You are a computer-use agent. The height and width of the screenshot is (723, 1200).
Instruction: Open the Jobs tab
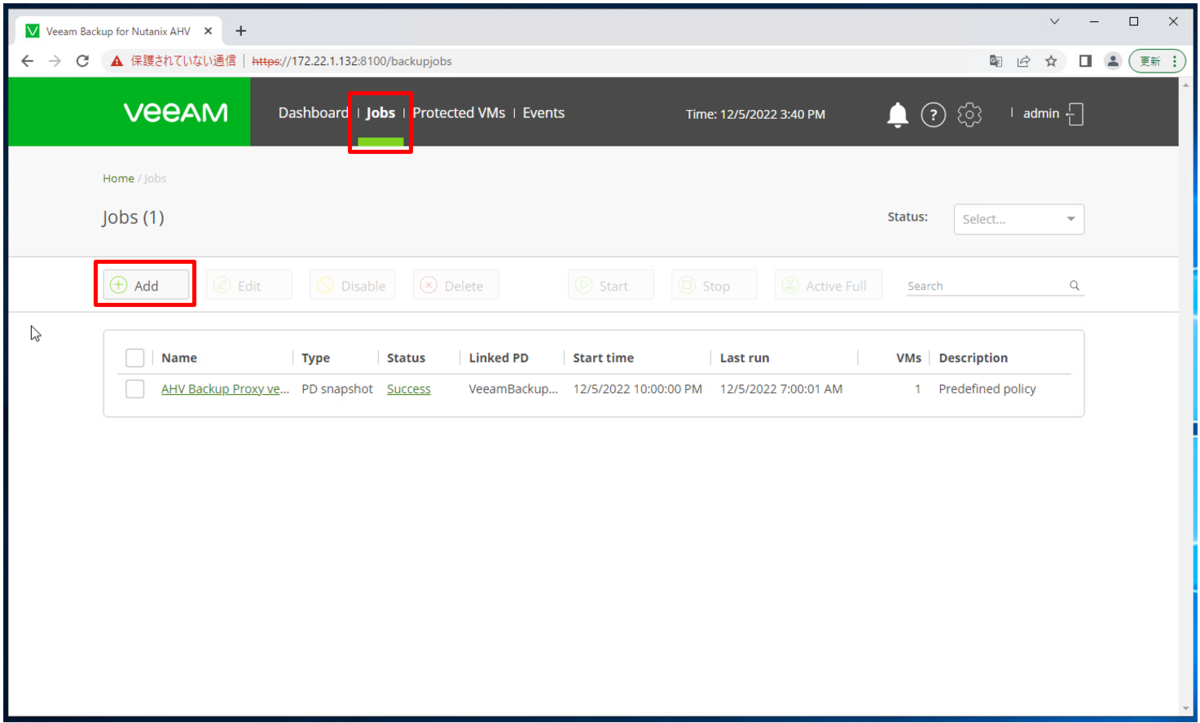pyautogui.click(x=381, y=113)
